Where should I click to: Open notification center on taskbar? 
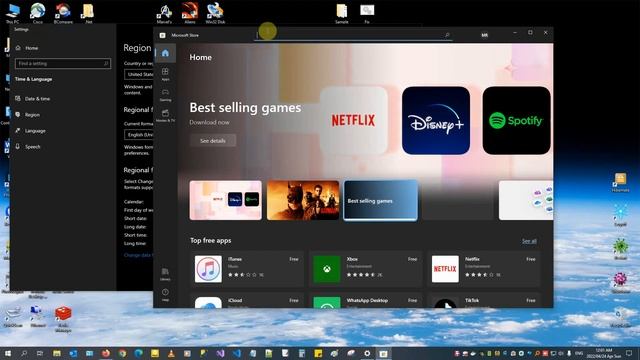point(629,353)
